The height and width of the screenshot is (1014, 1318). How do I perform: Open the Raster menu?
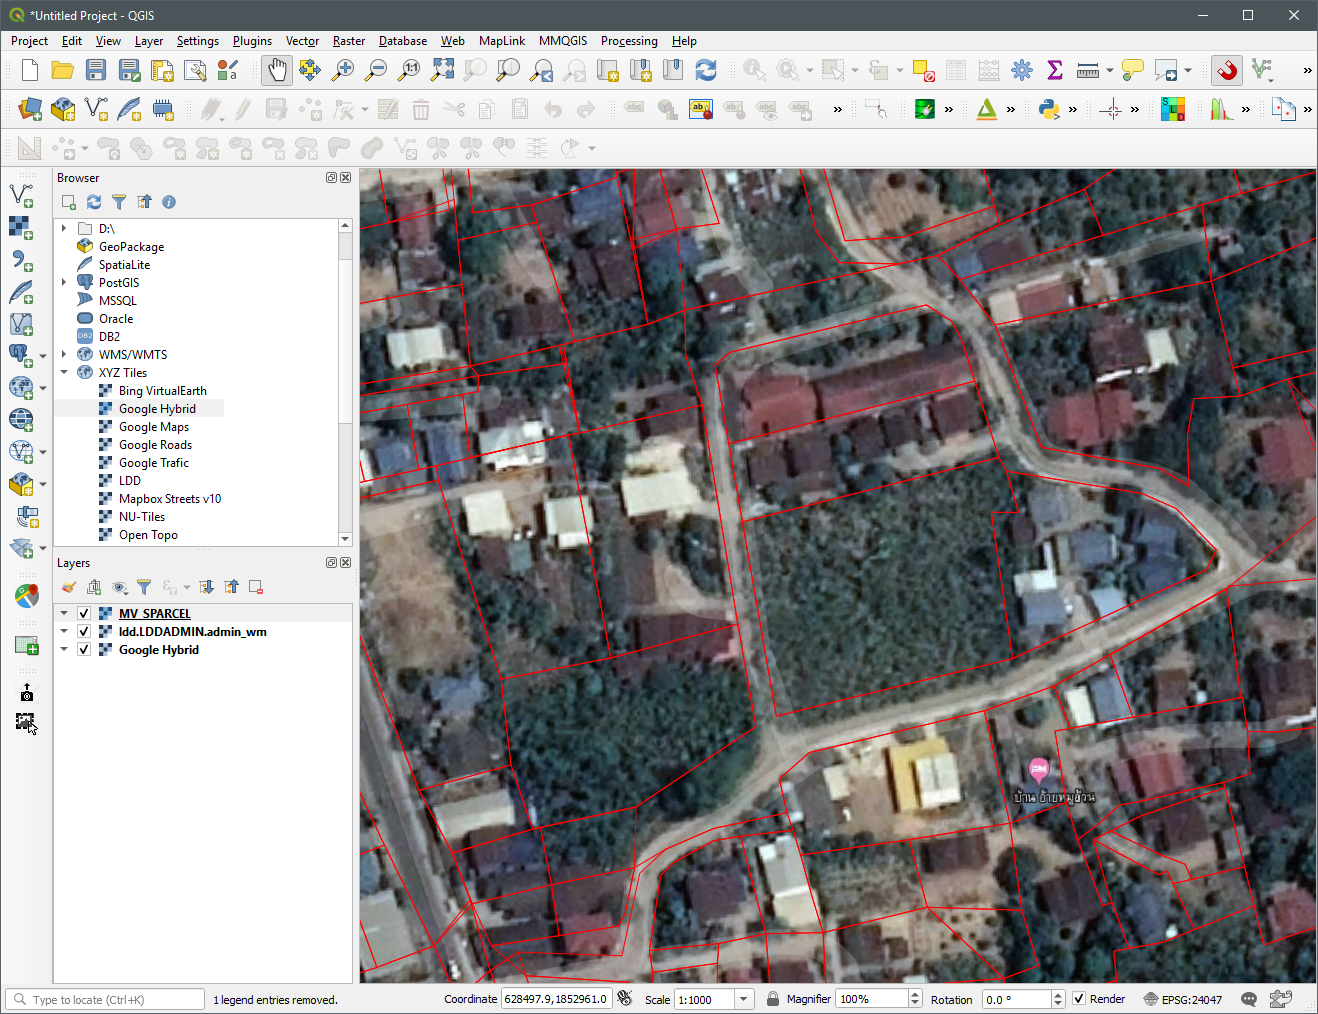348,41
